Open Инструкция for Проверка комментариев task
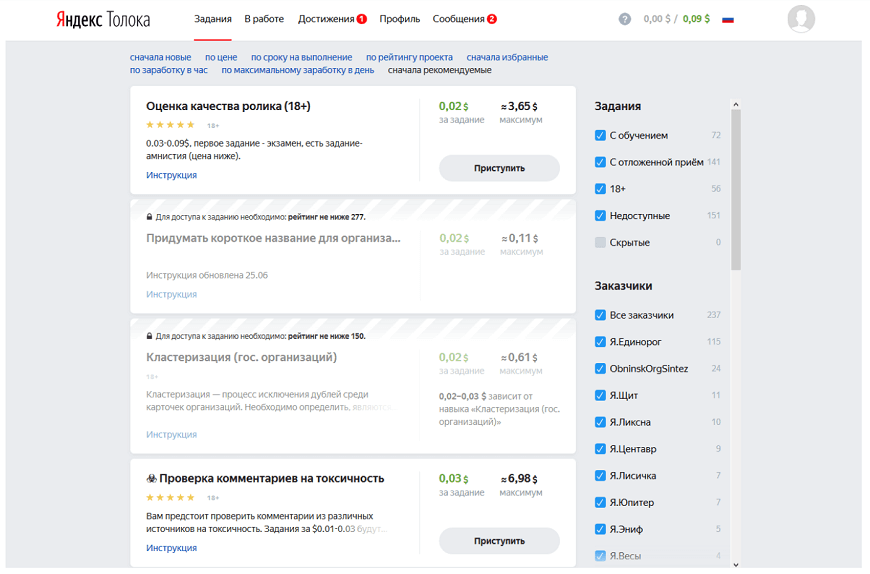The image size is (870, 574). [x=171, y=547]
